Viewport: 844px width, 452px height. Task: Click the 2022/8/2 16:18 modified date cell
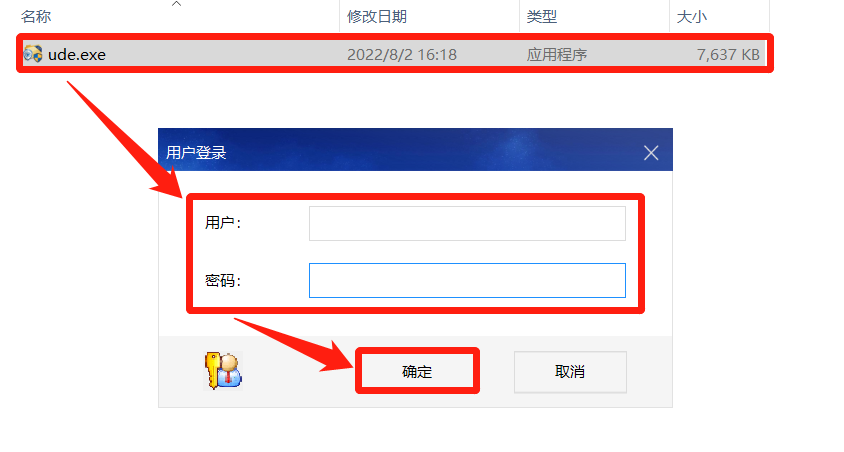[402, 54]
